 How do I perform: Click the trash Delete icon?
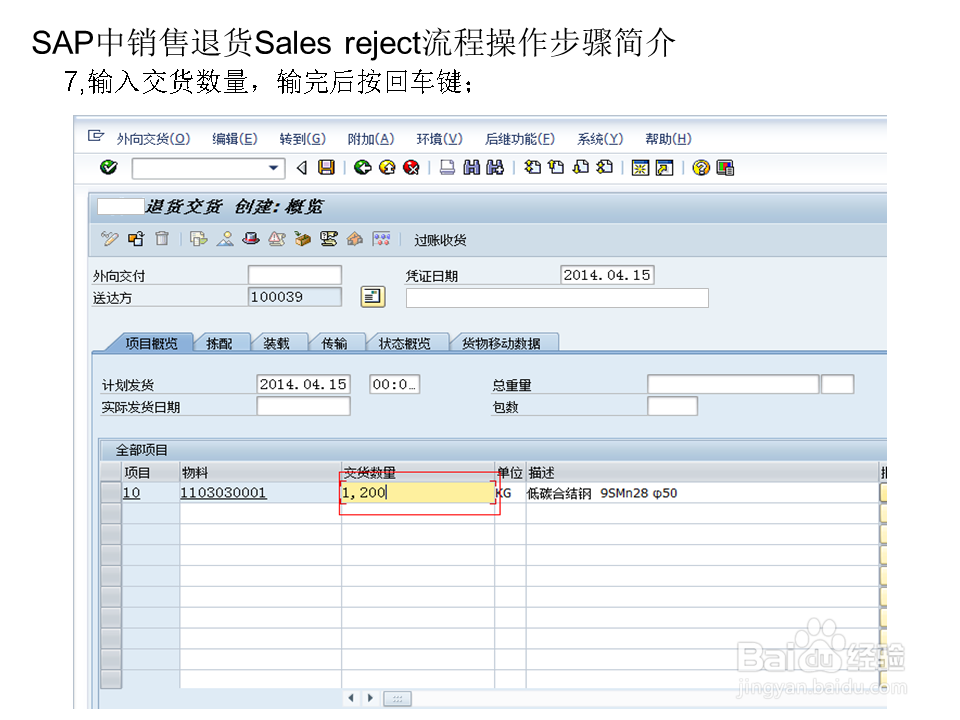pos(162,239)
